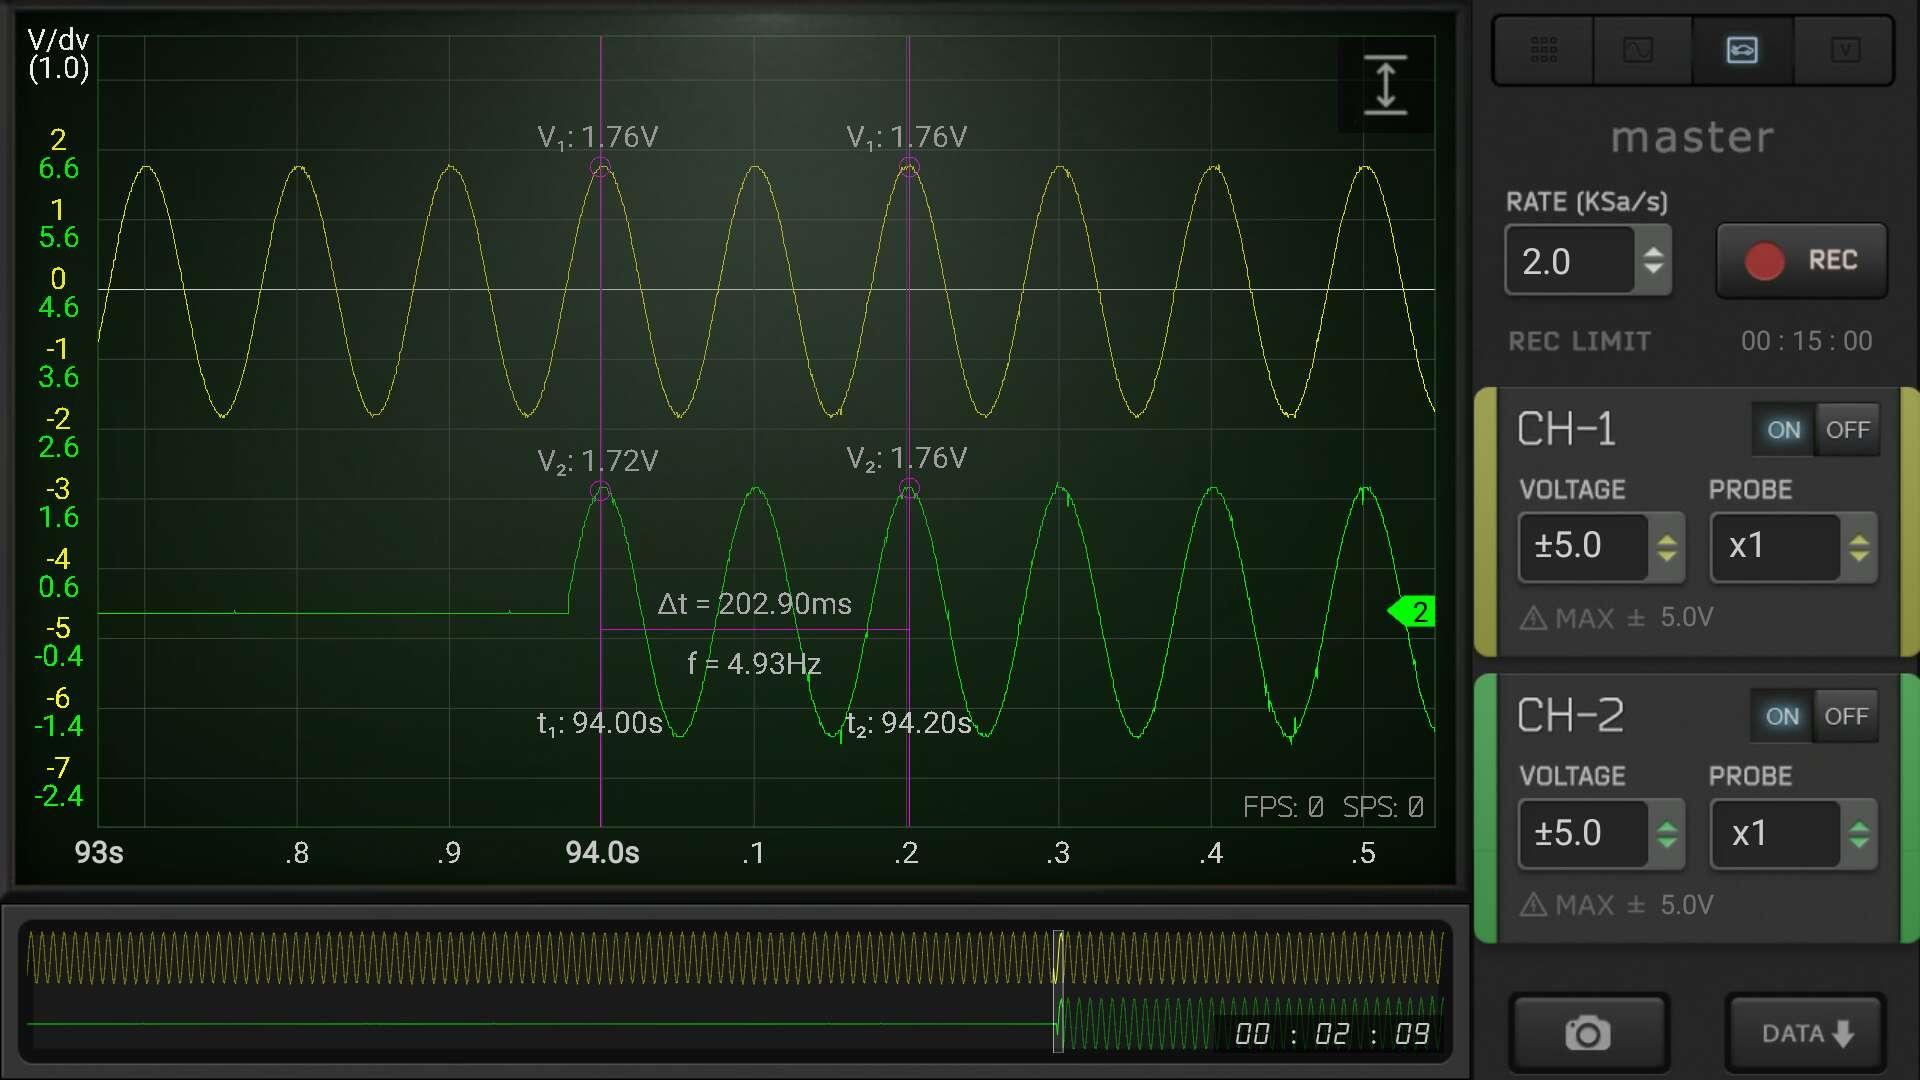Click the vertical autoscale arrow icon
1920x1080 pixels.
1386,85
